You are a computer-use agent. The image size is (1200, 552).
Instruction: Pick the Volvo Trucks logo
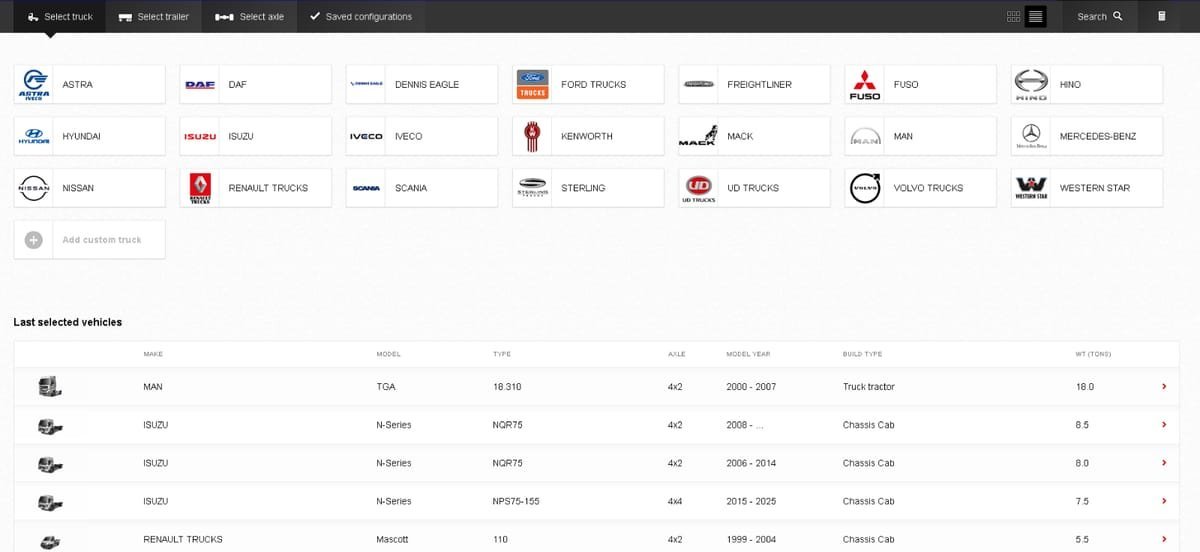point(864,188)
